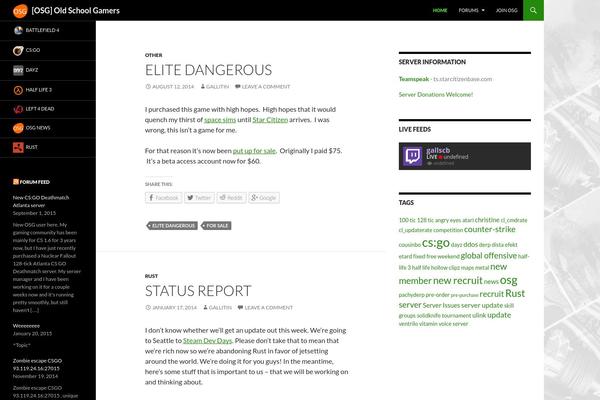The width and height of the screenshot is (600, 400).
Task: Click the 'Rust' tag in cloud
Action: 515,294
